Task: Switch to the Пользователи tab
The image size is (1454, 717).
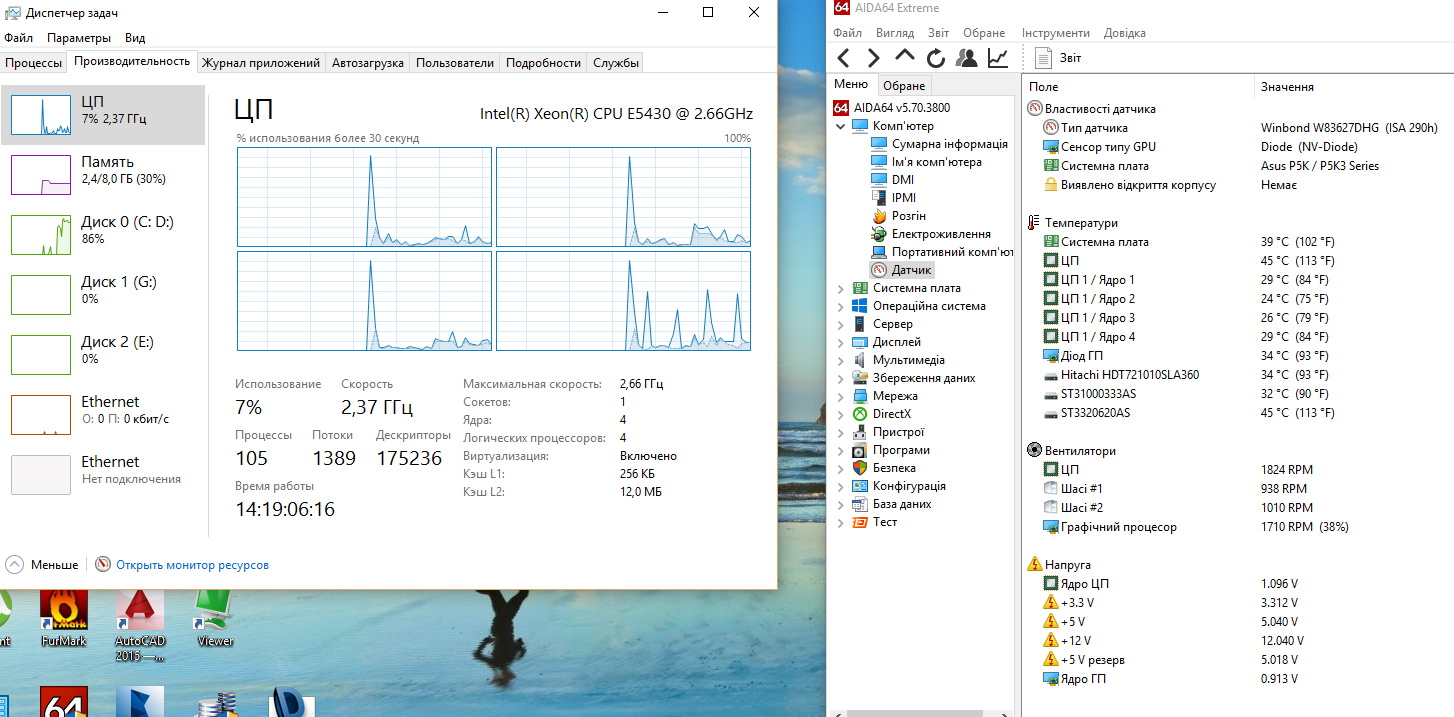Action: tap(455, 62)
